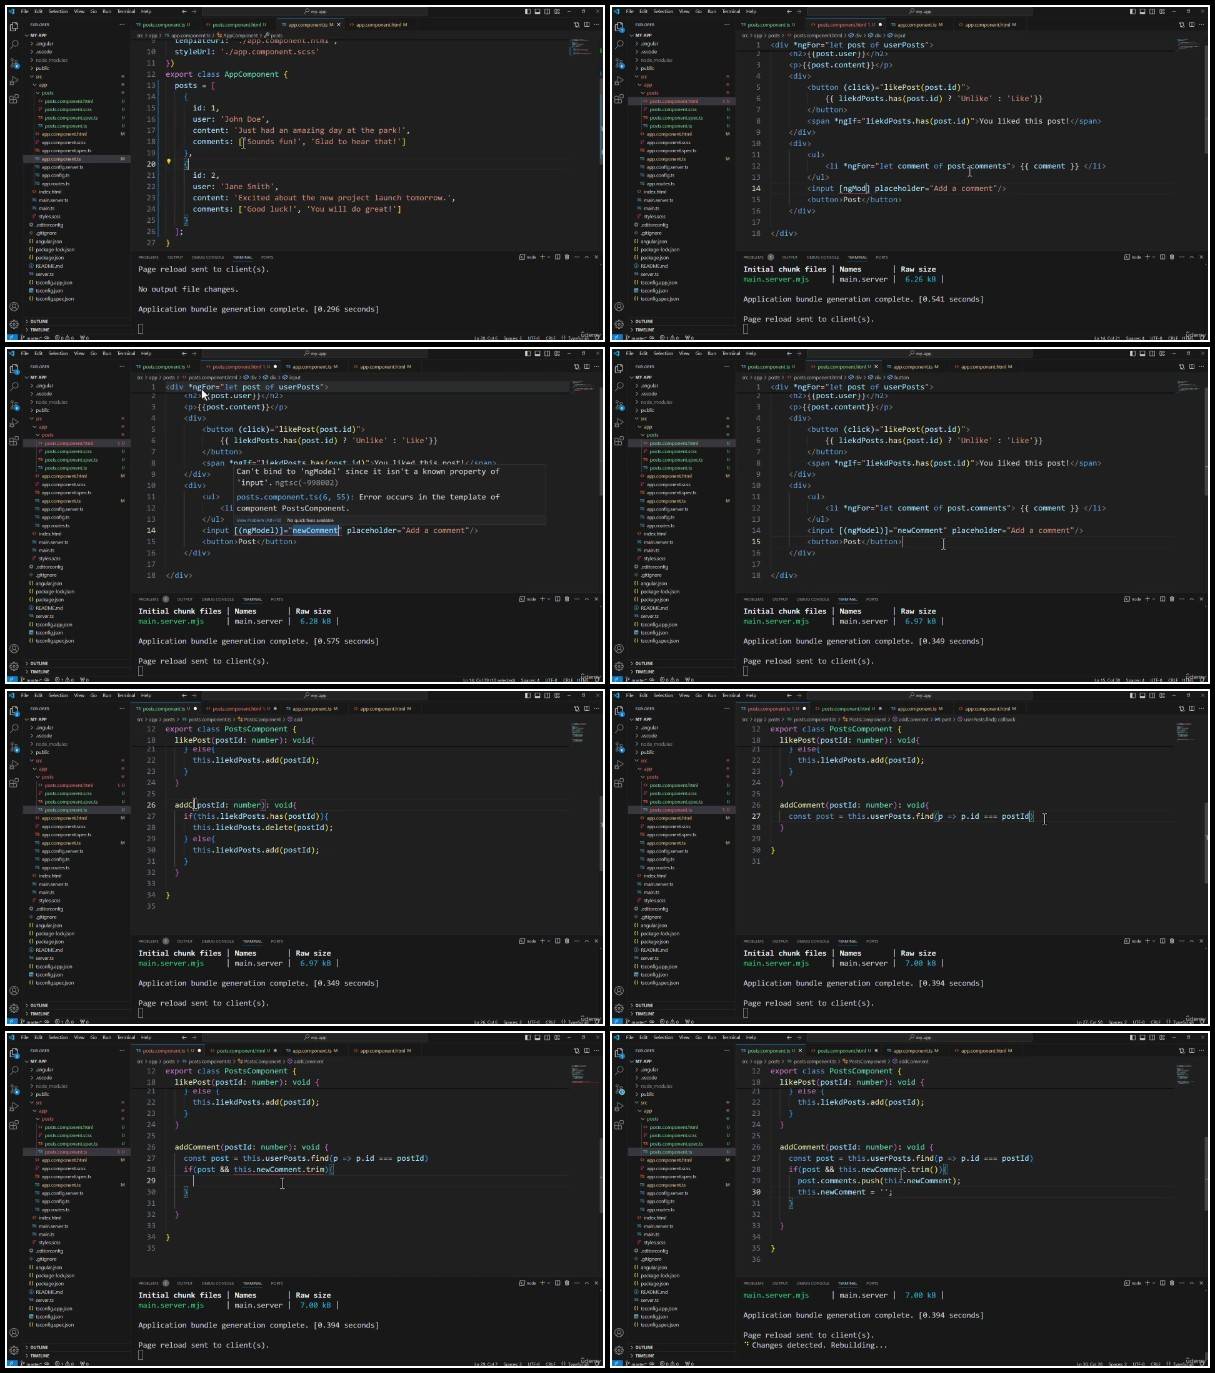Open Run and Debug in the '[ngMod]' input frame
Screen dimensions: 1215x1373
(x=619, y=80)
